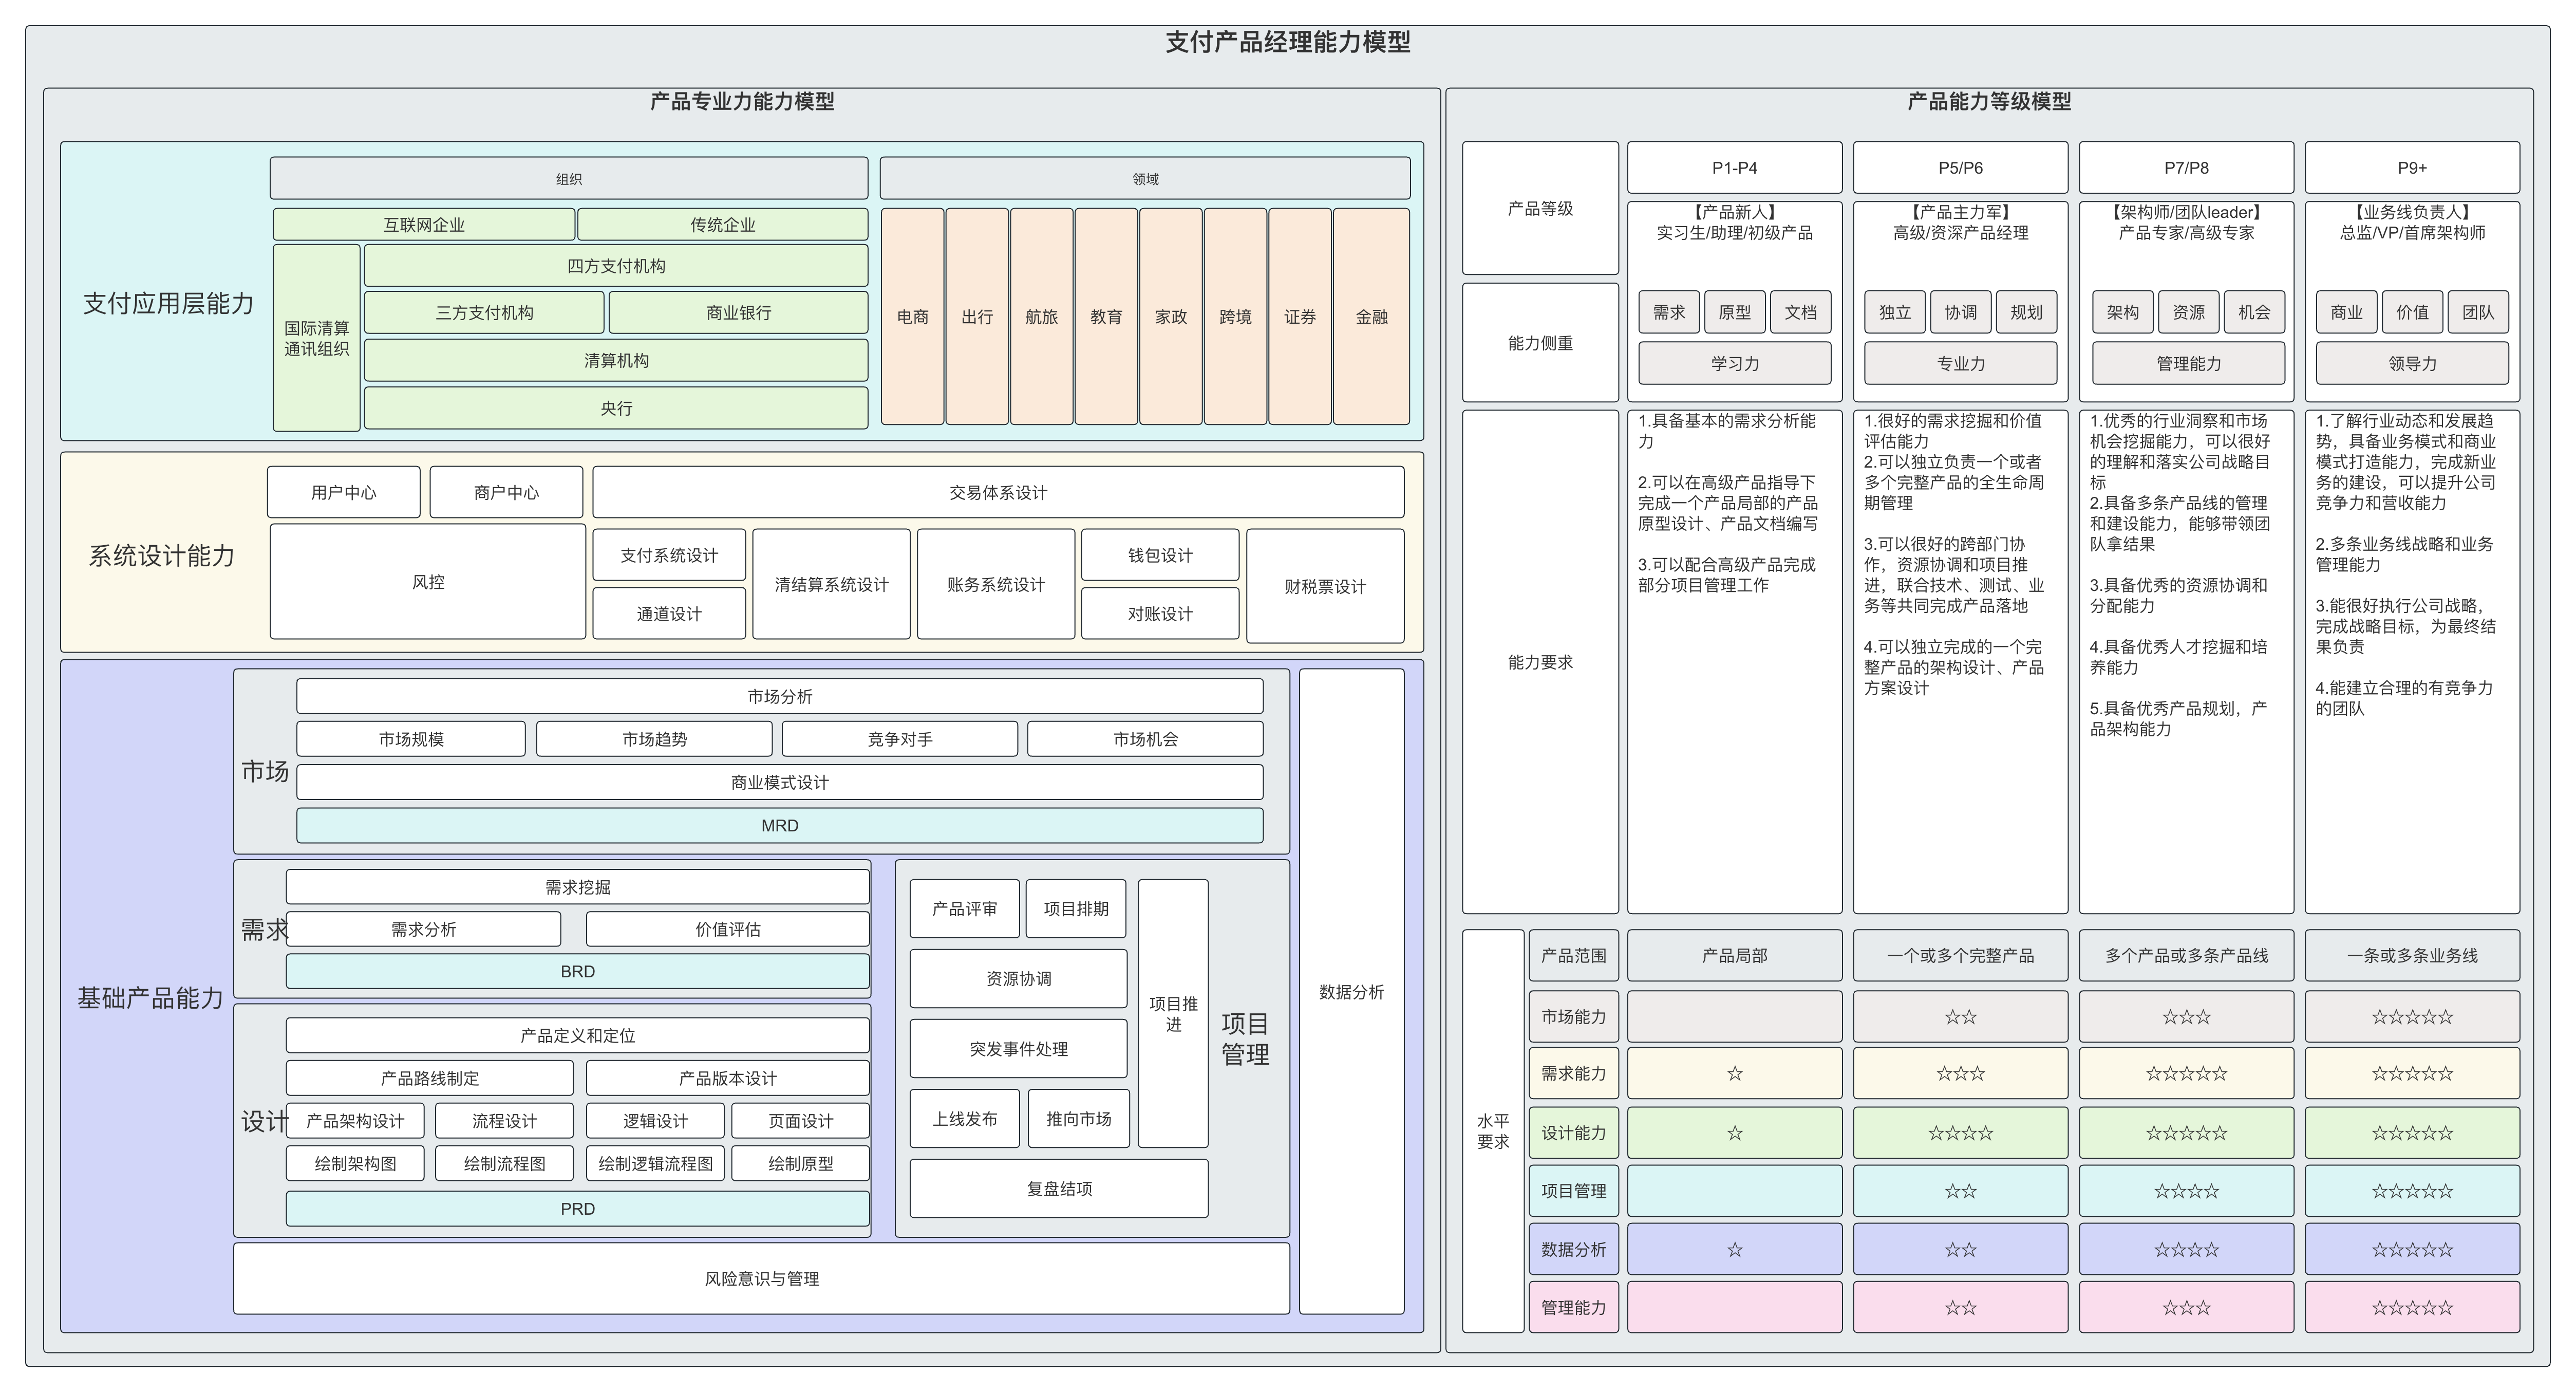This screenshot has width=2576, height=1392.
Task: Select the 数据分析 vertical block
Action: click(x=1351, y=991)
